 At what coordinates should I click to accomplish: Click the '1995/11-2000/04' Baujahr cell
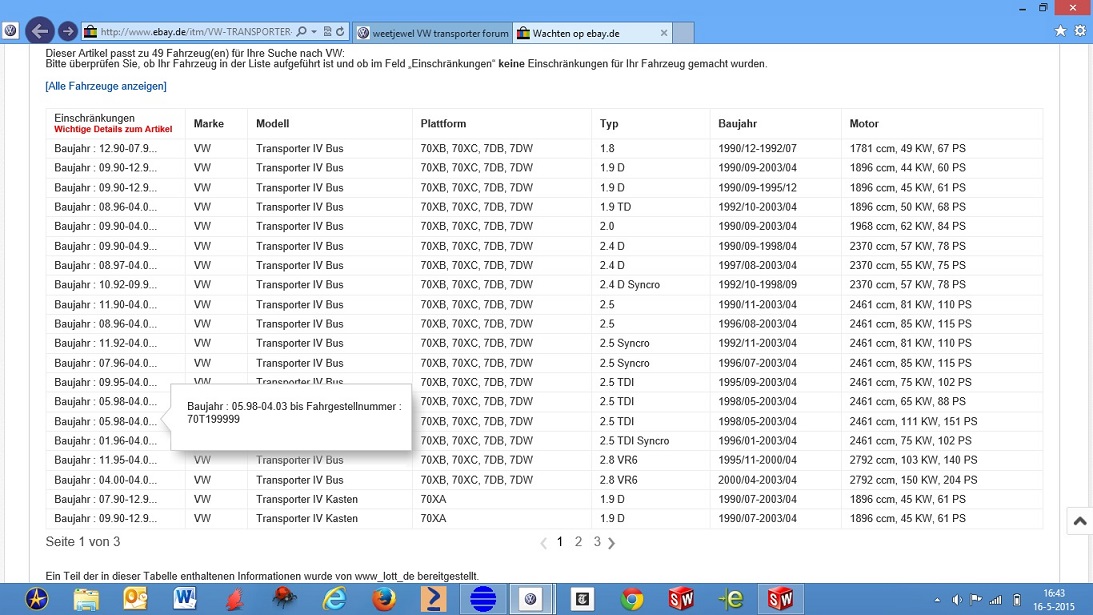click(x=757, y=460)
